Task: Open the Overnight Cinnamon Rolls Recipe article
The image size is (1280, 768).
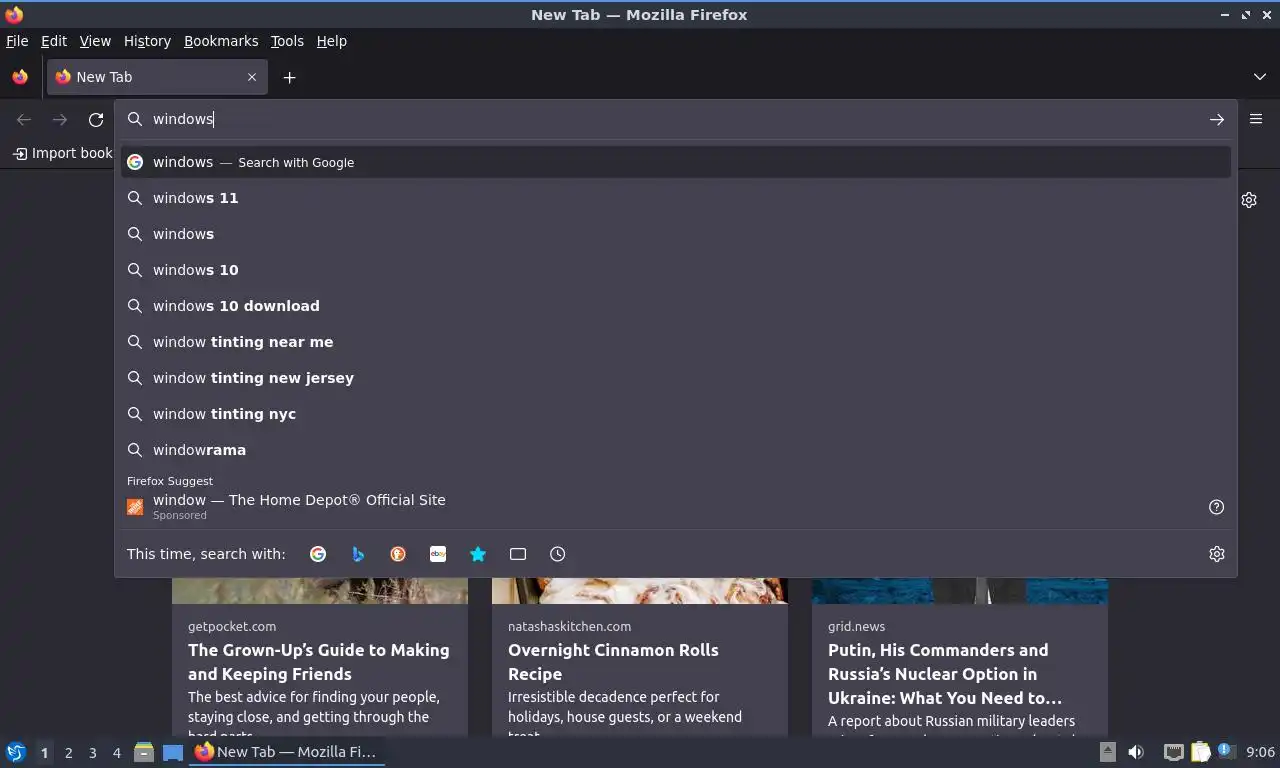Action: 613,662
